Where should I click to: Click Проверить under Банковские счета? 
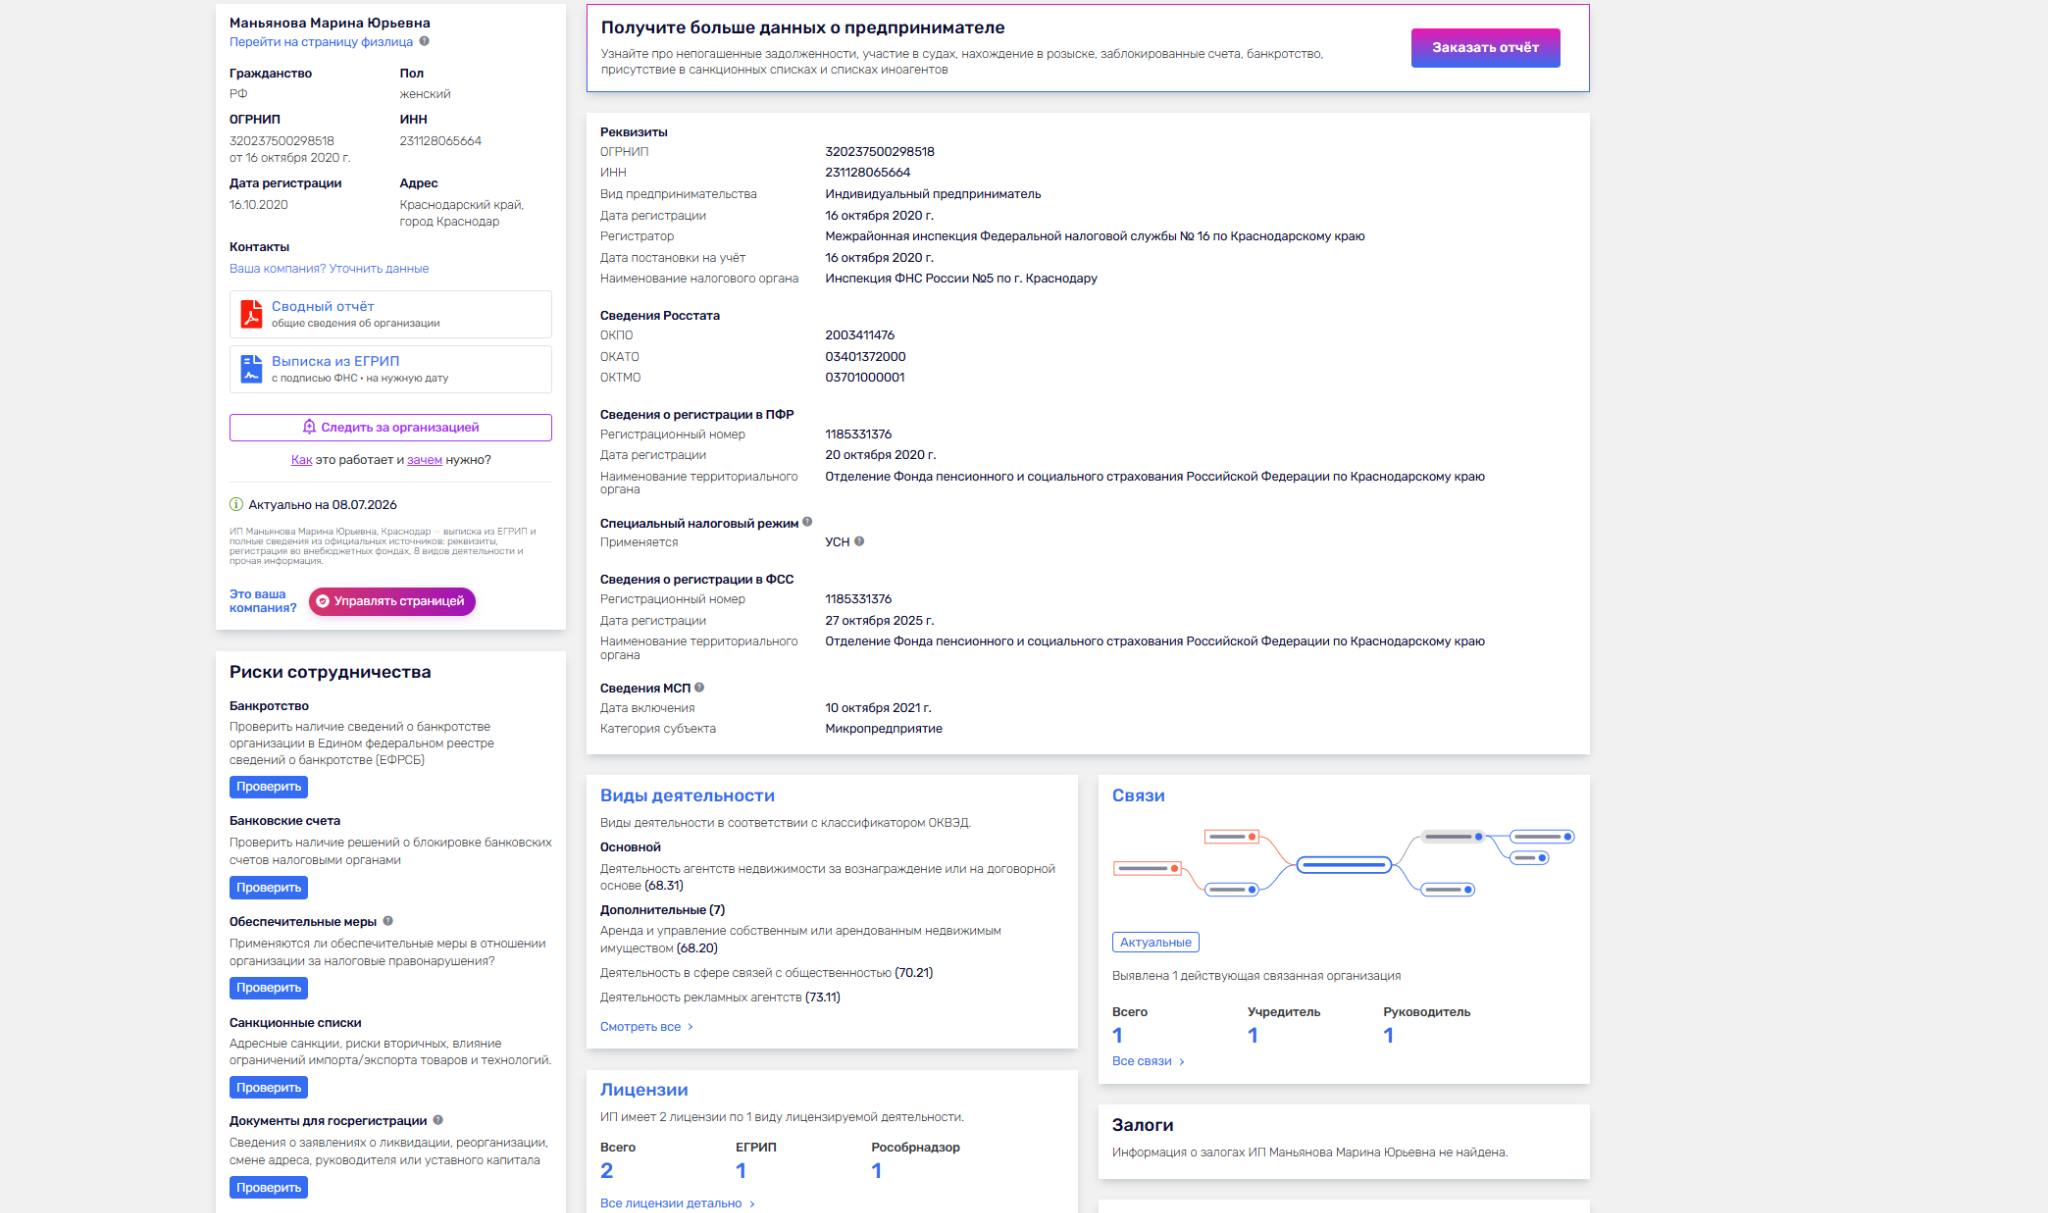[x=268, y=887]
